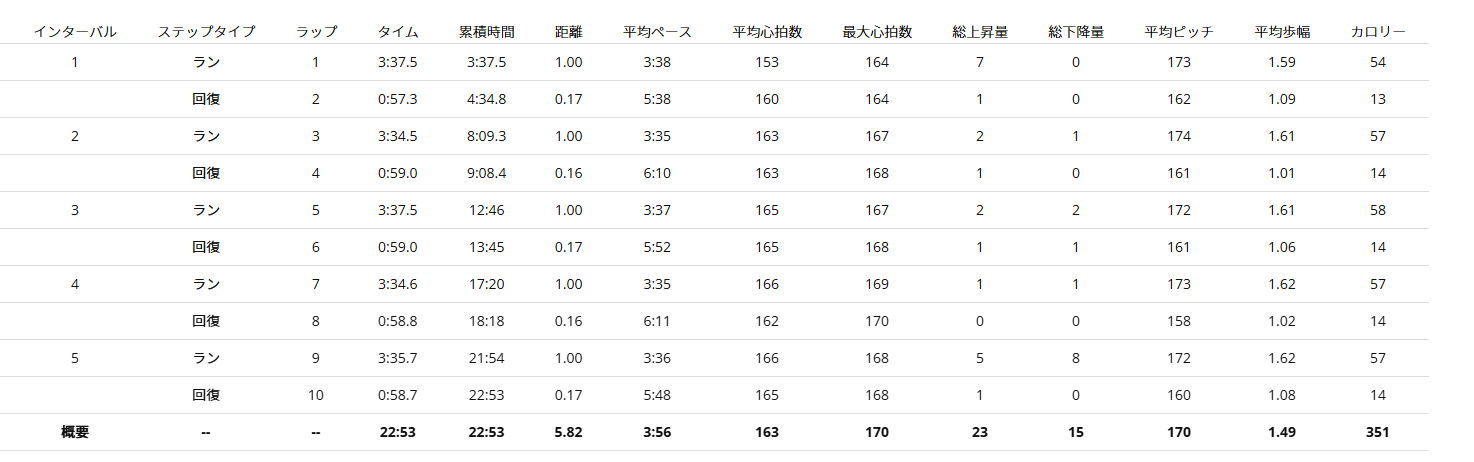Click lap 10 in the ラップ column
1474x462 pixels.
tap(316, 395)
